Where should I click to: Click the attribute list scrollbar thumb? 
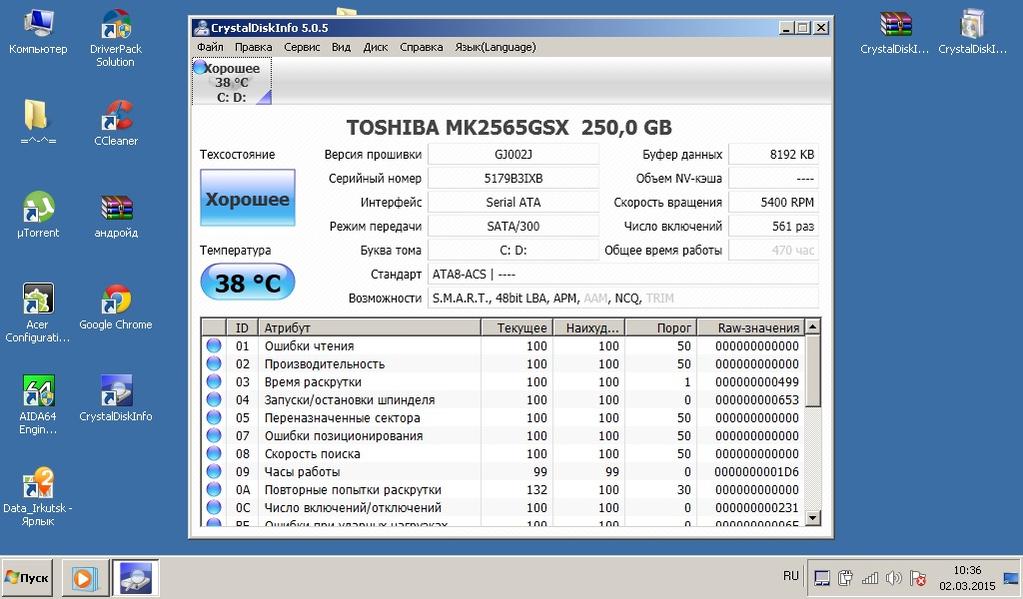pos(812,370)
